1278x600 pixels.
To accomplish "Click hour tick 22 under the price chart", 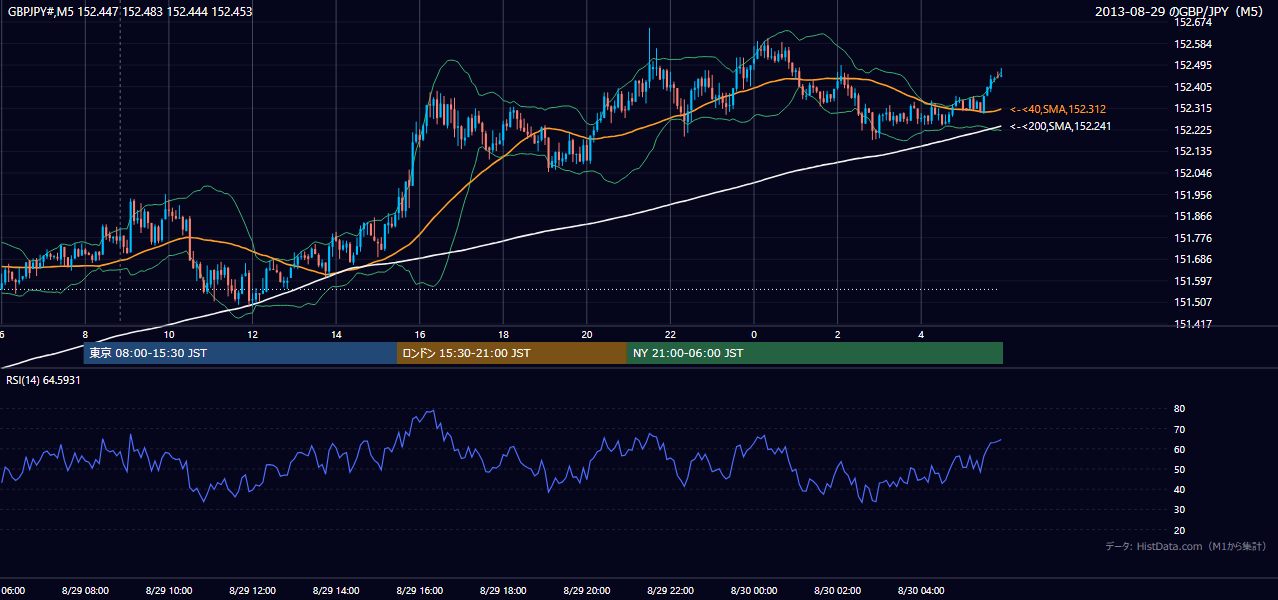I will click(x=670, y=334).
